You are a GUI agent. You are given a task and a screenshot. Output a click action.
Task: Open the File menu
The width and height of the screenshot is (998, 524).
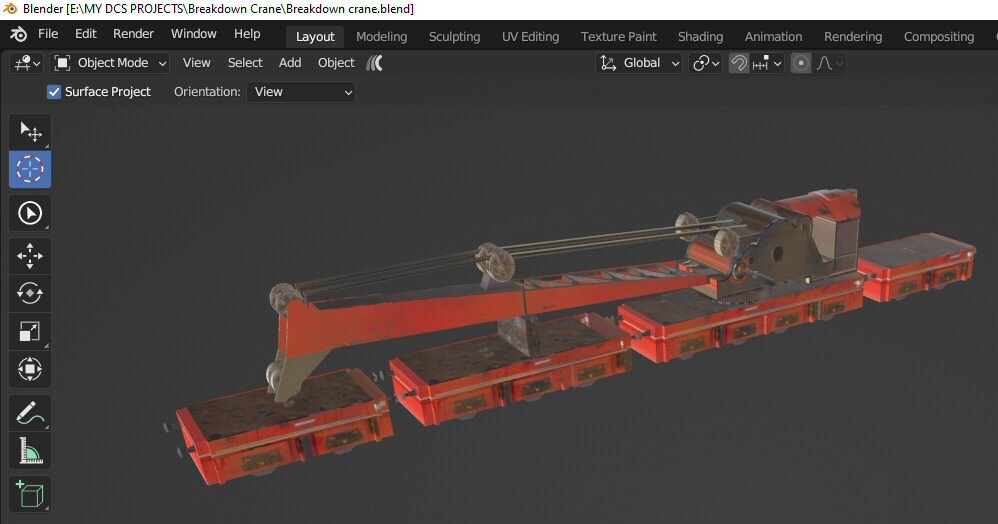48,34
